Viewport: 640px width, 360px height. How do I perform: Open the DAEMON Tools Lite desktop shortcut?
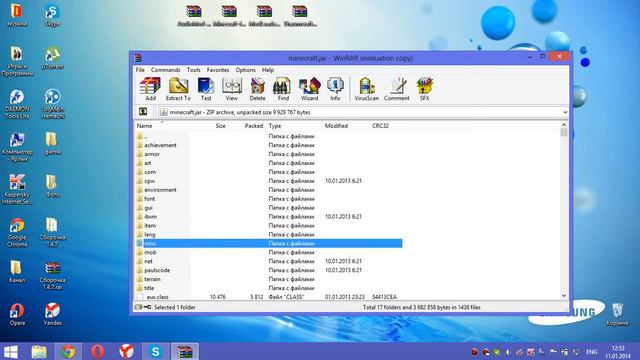pos(17,104)
